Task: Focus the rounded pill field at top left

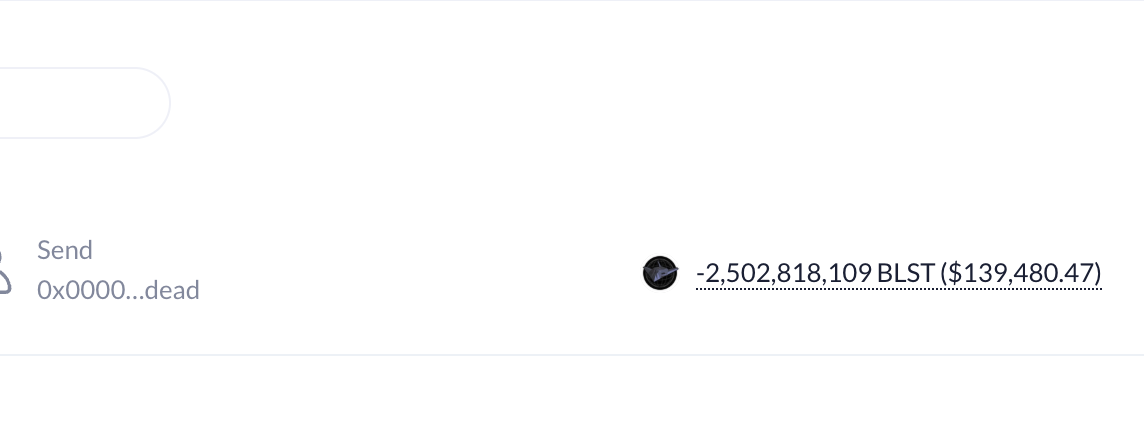Action: click(85, 103)
